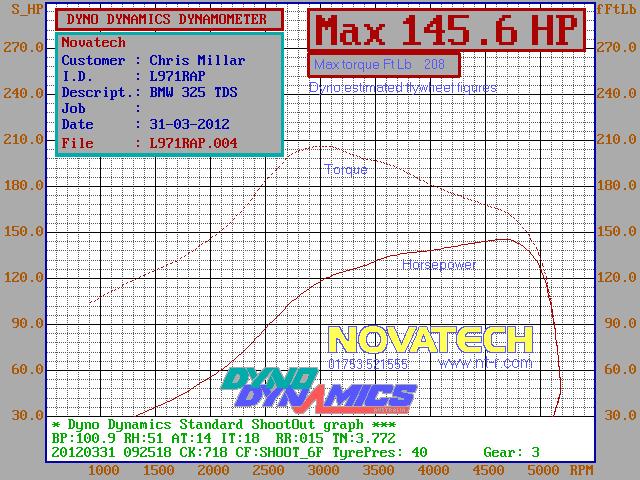Click the 'DYNO DYNAMICS DYNAMOMETER' title banner
This screenshot has height=480, width=640.
click(x=169, y=19)
